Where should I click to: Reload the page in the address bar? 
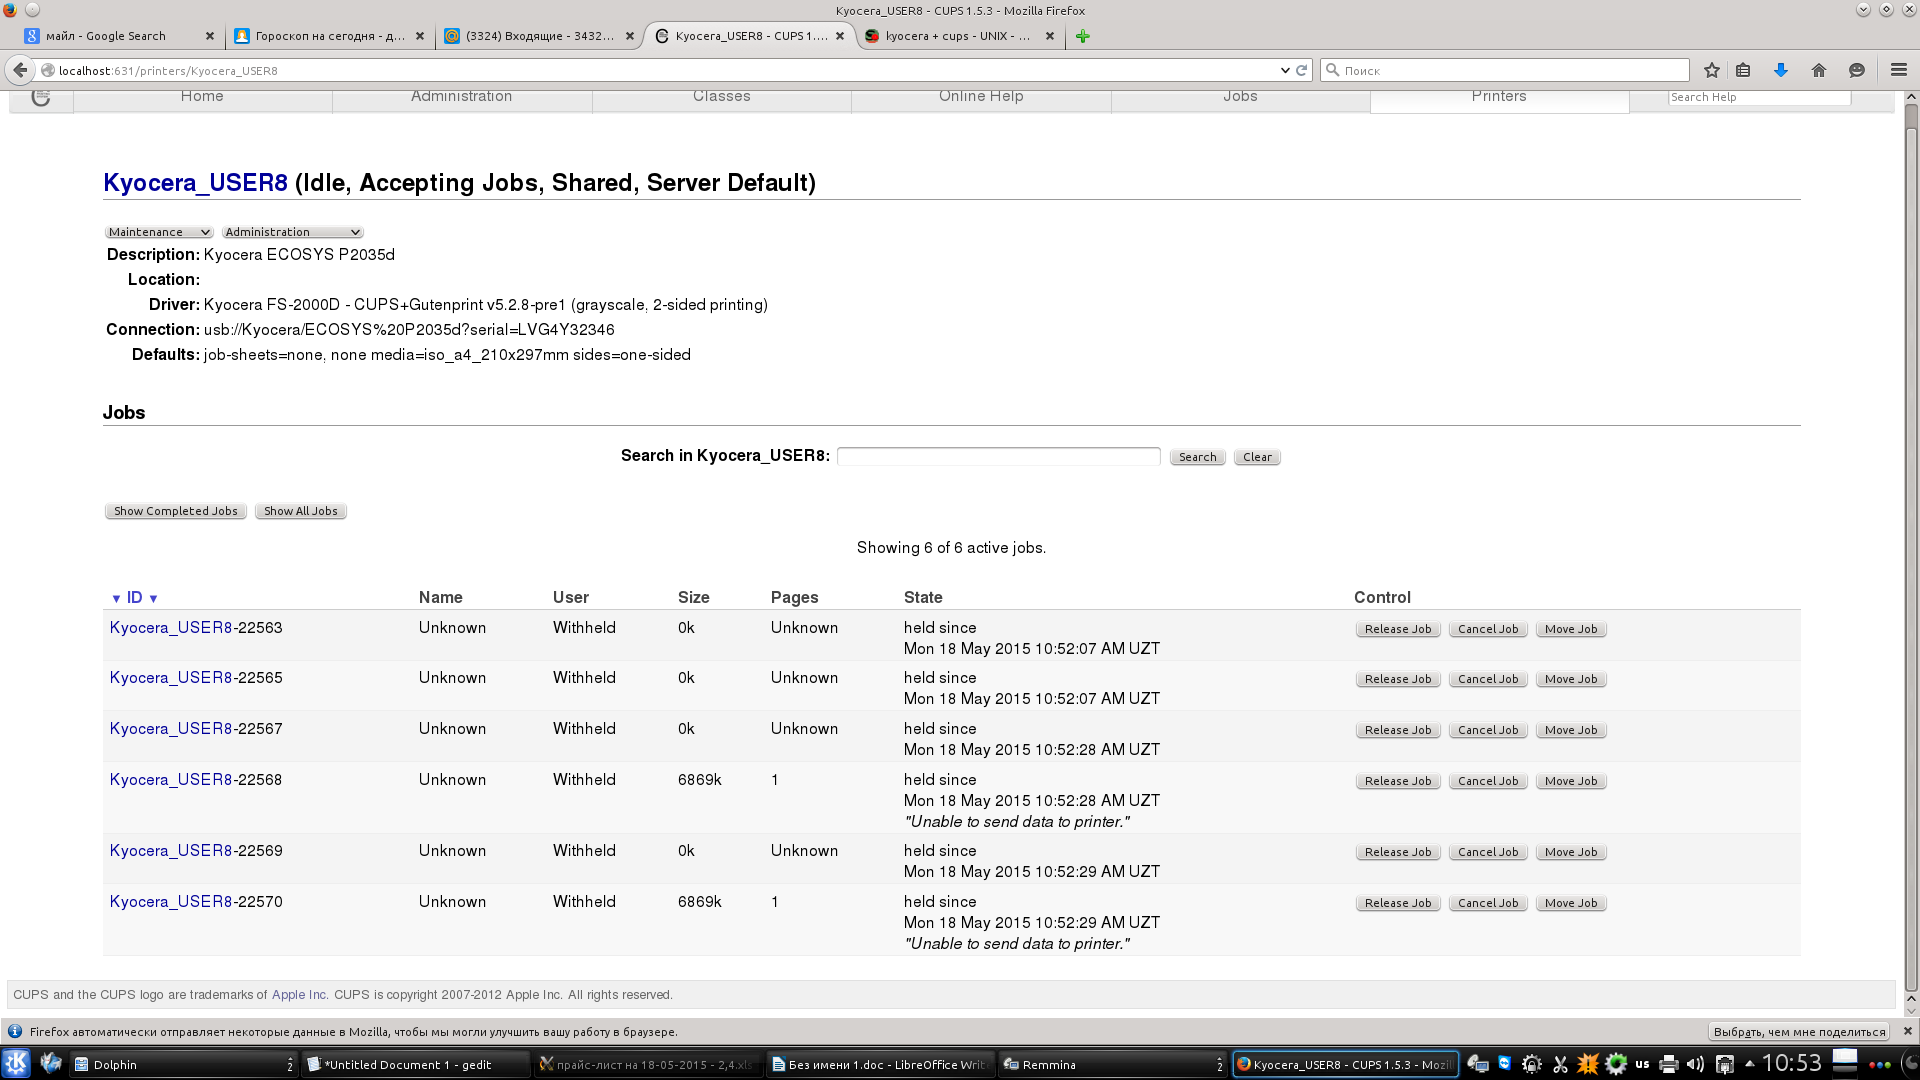(x=1301, y=70)
